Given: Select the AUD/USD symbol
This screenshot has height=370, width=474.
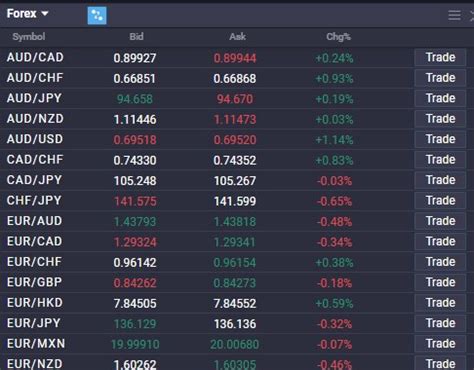Looking at the screenshot, I should coord(35,139).
